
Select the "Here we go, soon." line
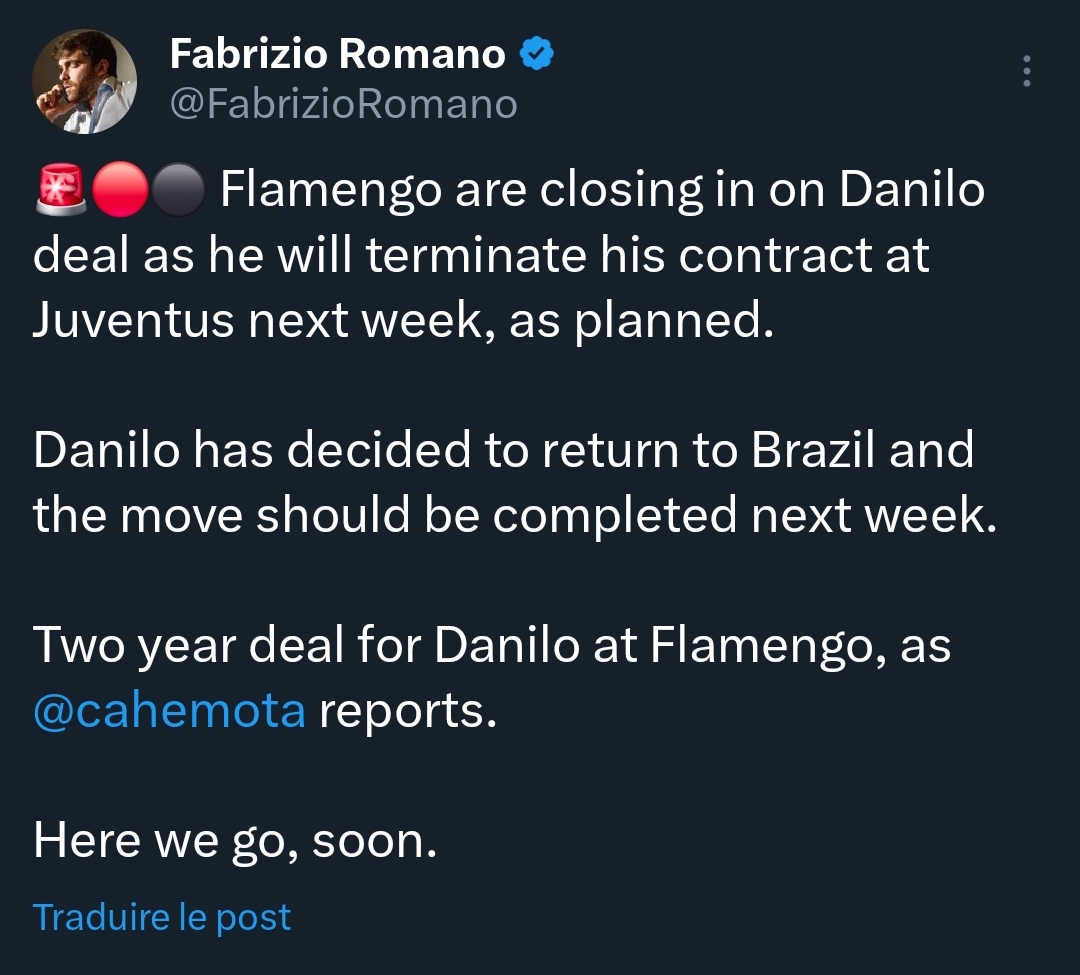click(x=235, y=841)
